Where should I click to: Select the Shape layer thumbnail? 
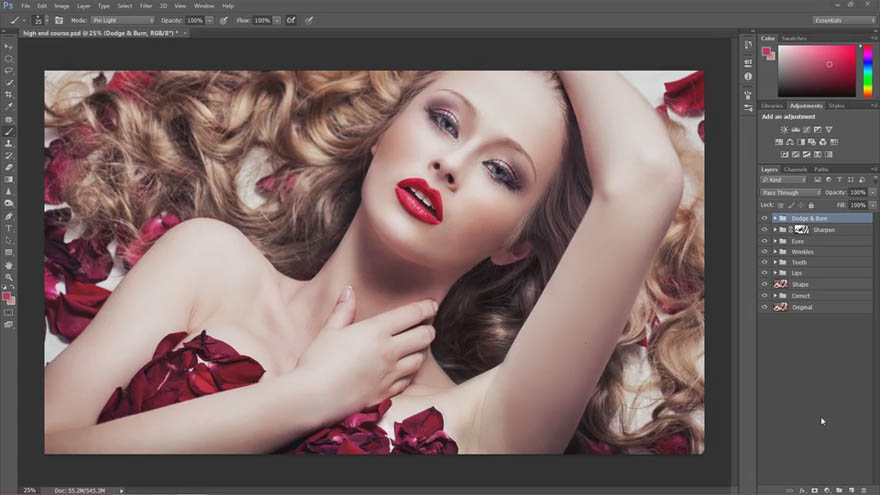[x=781, y=285]
